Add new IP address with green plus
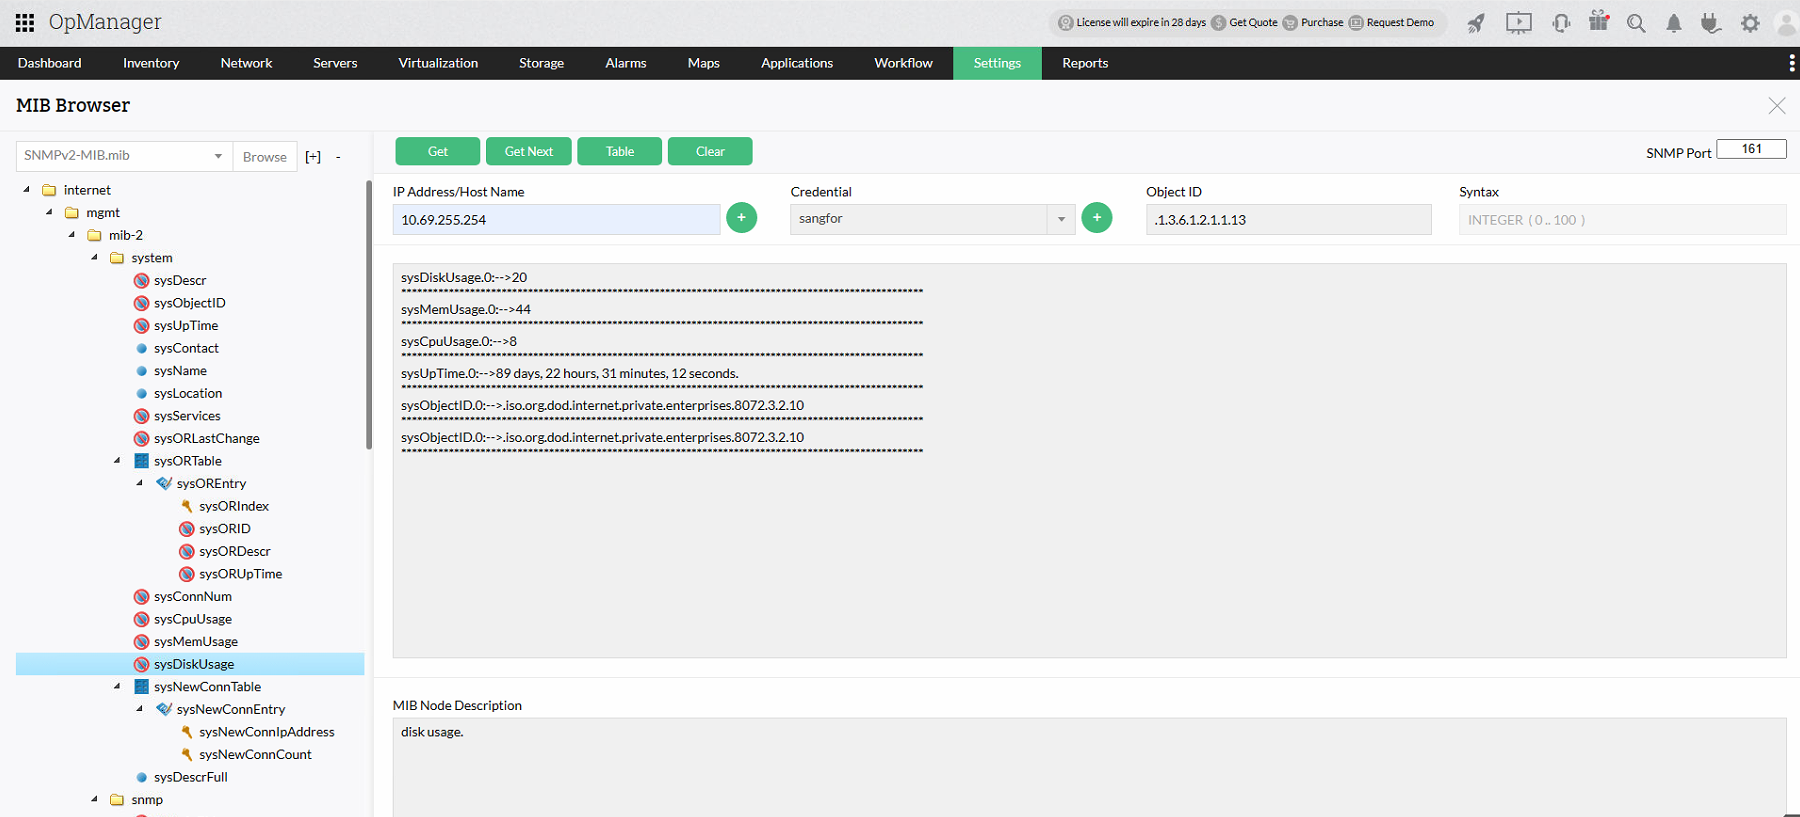The height and width of the screenshot is (817, 1800). coord(741,217)
